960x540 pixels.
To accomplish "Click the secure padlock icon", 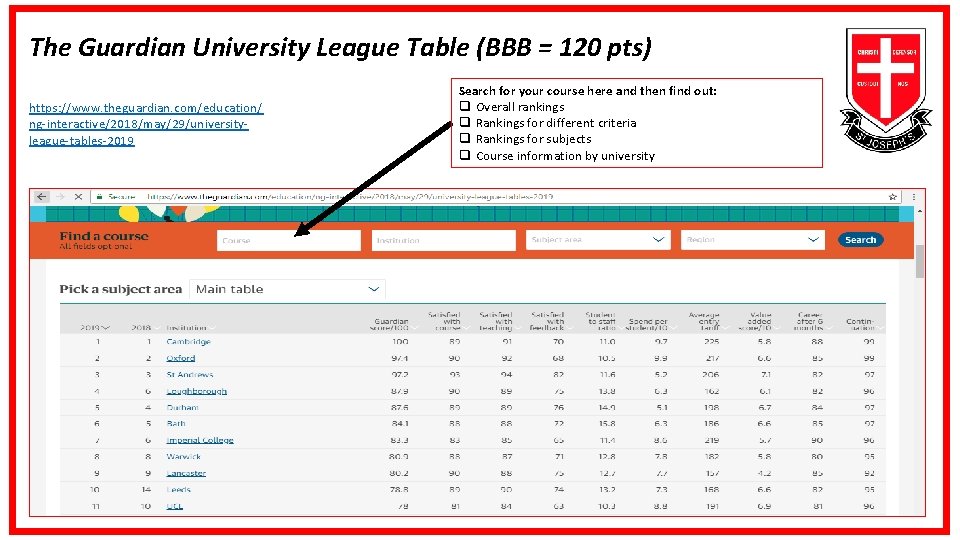I will (x=99, y=197).
